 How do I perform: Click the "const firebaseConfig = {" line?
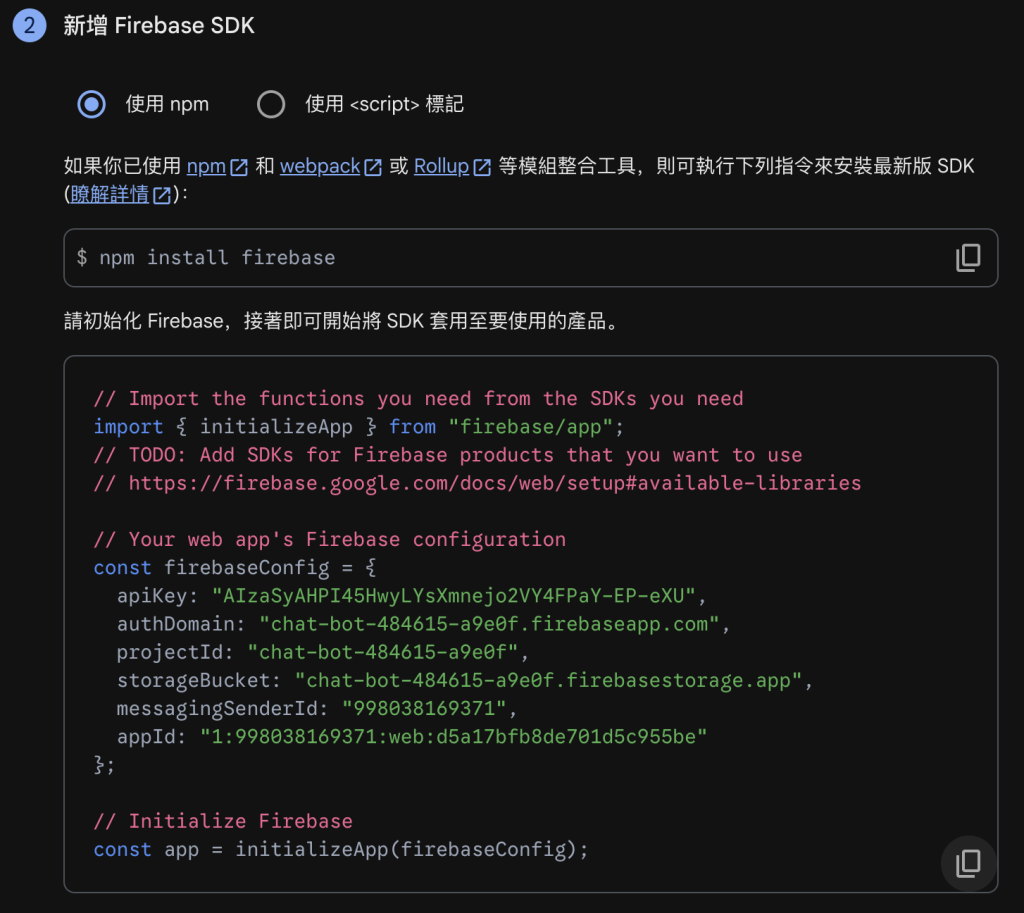pos(235,567)
